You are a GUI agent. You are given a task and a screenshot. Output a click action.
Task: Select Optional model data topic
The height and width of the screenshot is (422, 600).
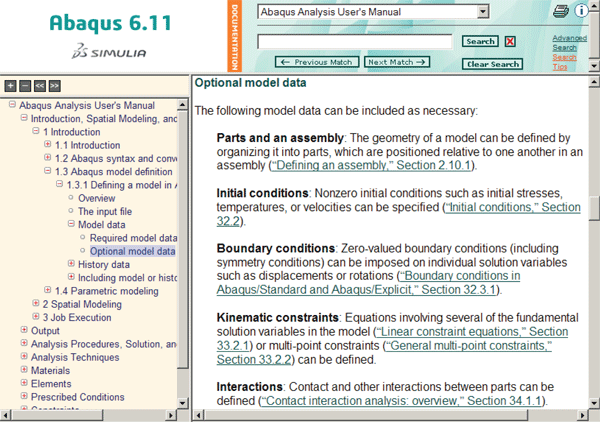point(132,251)
